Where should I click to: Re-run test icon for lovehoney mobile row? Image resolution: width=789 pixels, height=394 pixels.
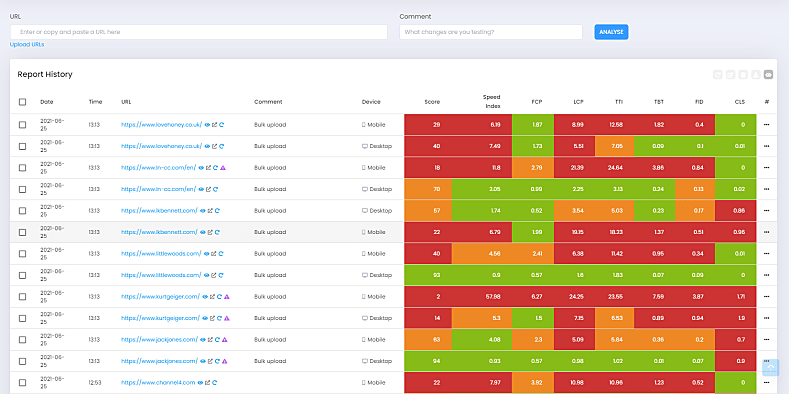222,125
